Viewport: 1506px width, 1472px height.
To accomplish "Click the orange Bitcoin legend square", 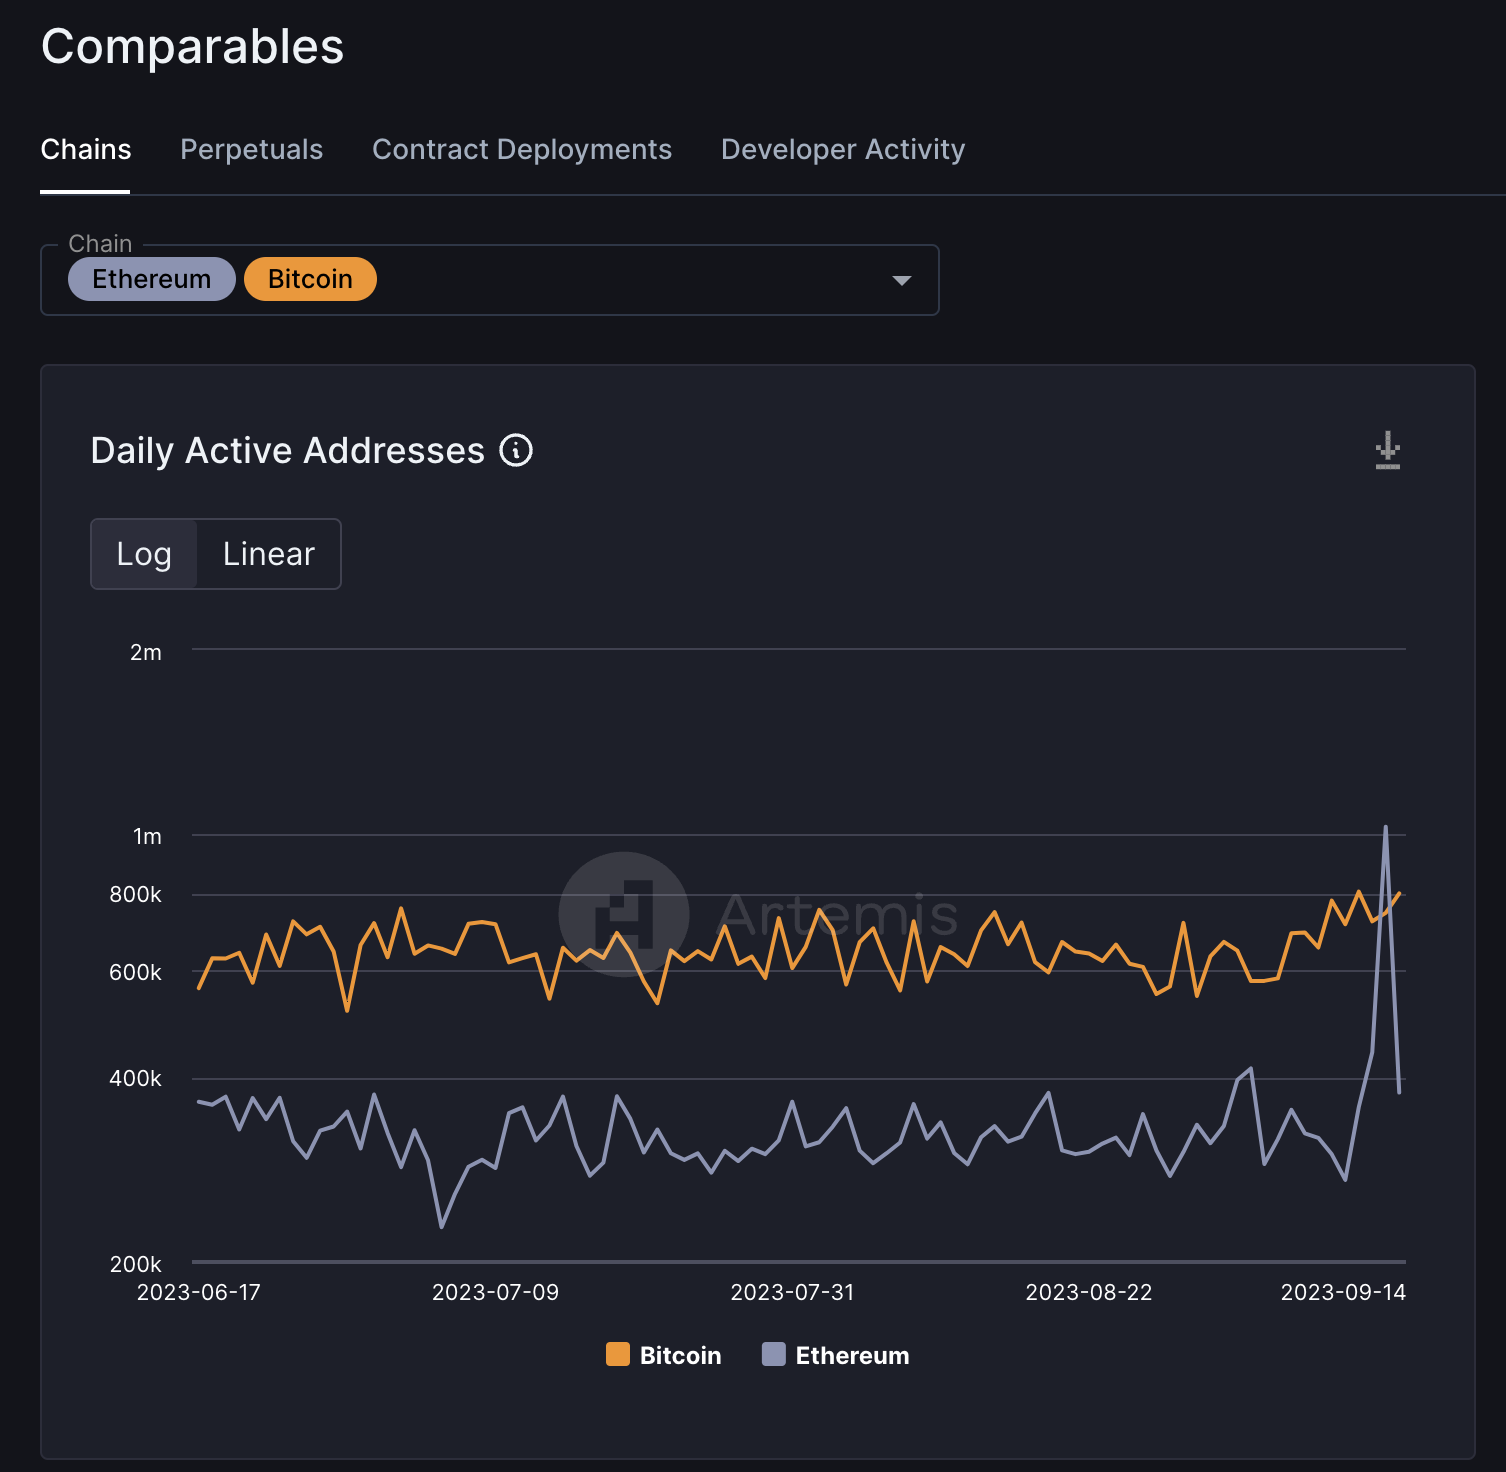I will tap(618, 1354).
